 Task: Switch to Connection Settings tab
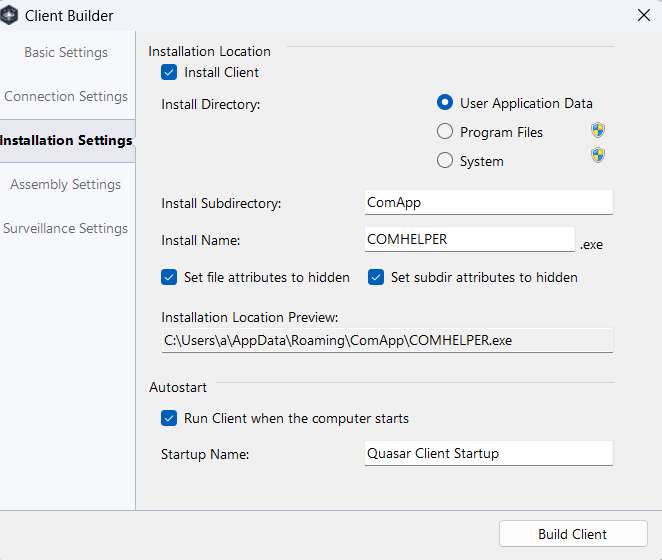66,96
